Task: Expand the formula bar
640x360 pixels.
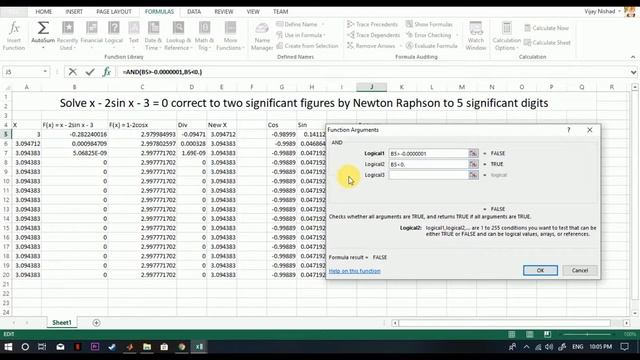Action: pos(633,72)
